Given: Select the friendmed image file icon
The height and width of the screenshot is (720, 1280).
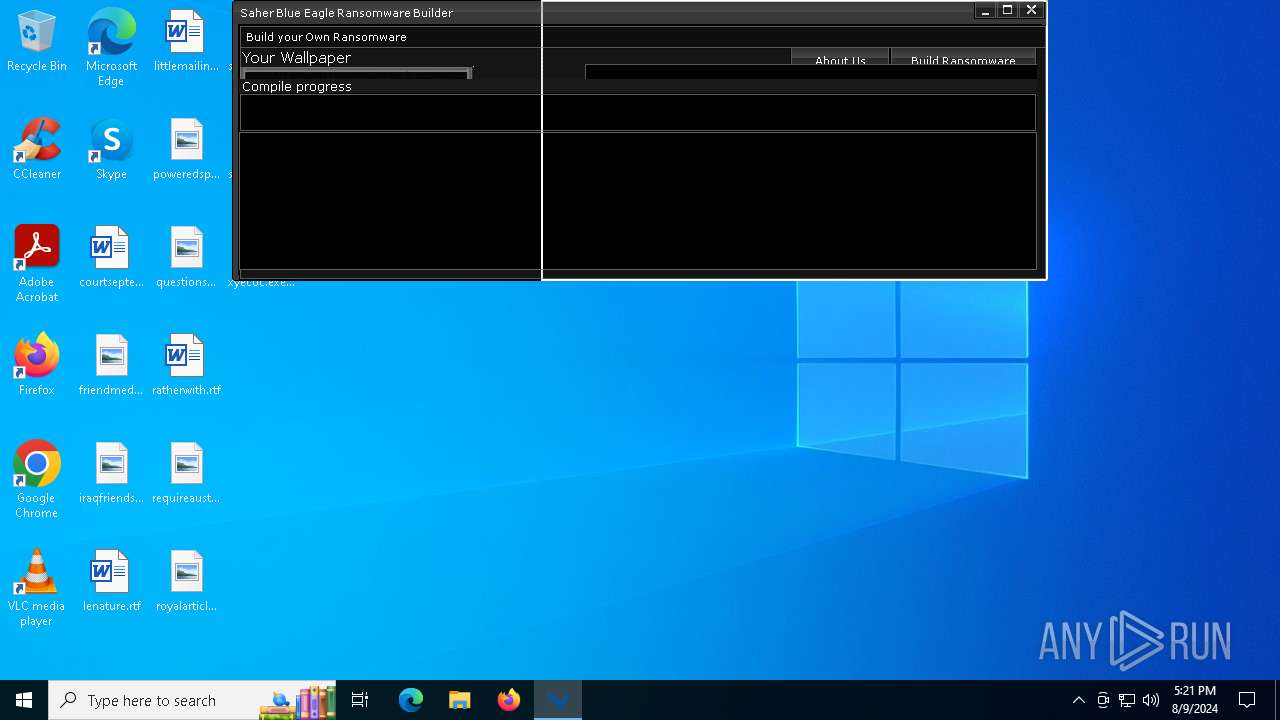Looking at the screenshot, I should tap(111, 365).
